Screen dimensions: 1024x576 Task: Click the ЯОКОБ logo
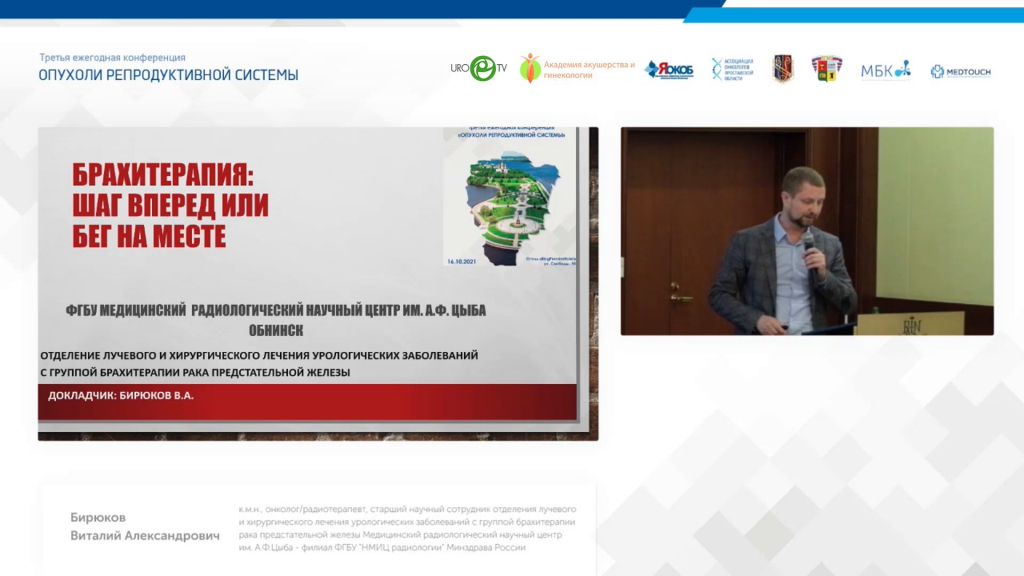click(x=669, y=69)
